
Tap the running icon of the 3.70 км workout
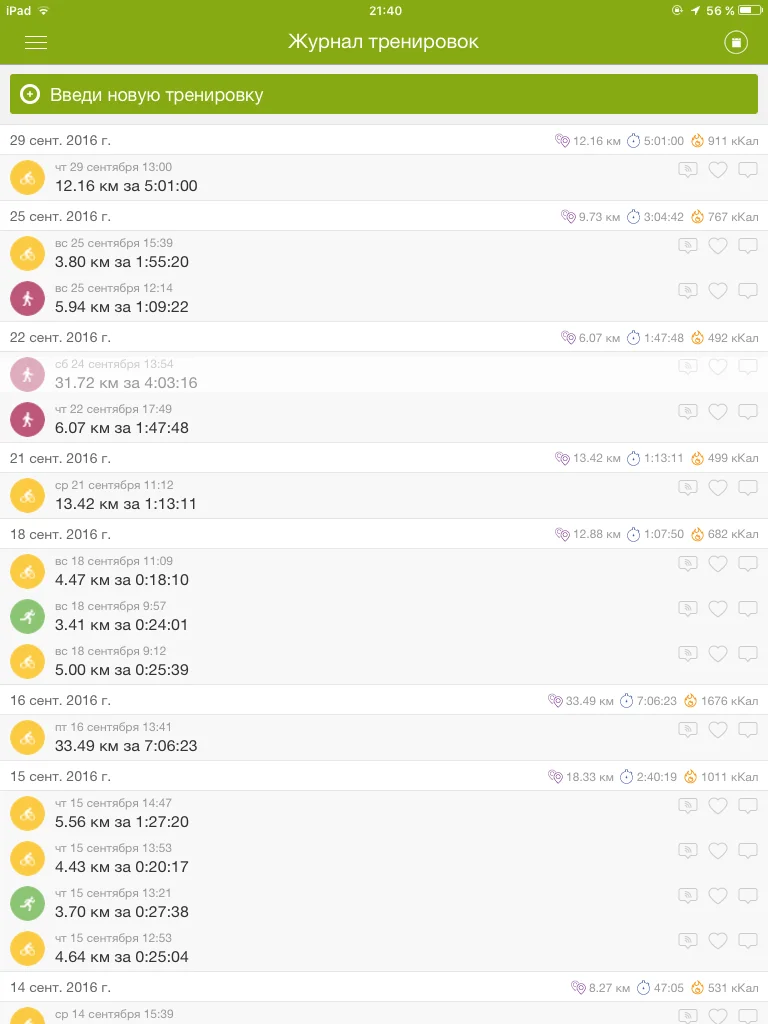click(x=27, y=903)
